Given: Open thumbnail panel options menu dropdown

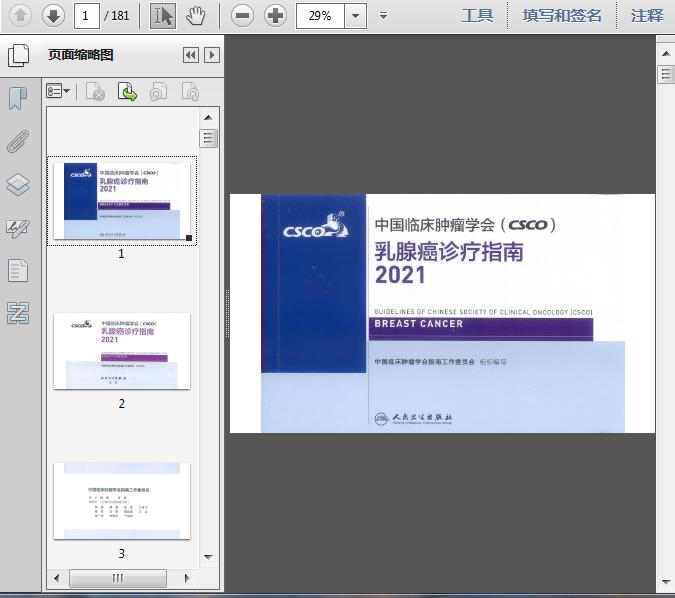Looking at the screenshot, I should pos(58,92).
